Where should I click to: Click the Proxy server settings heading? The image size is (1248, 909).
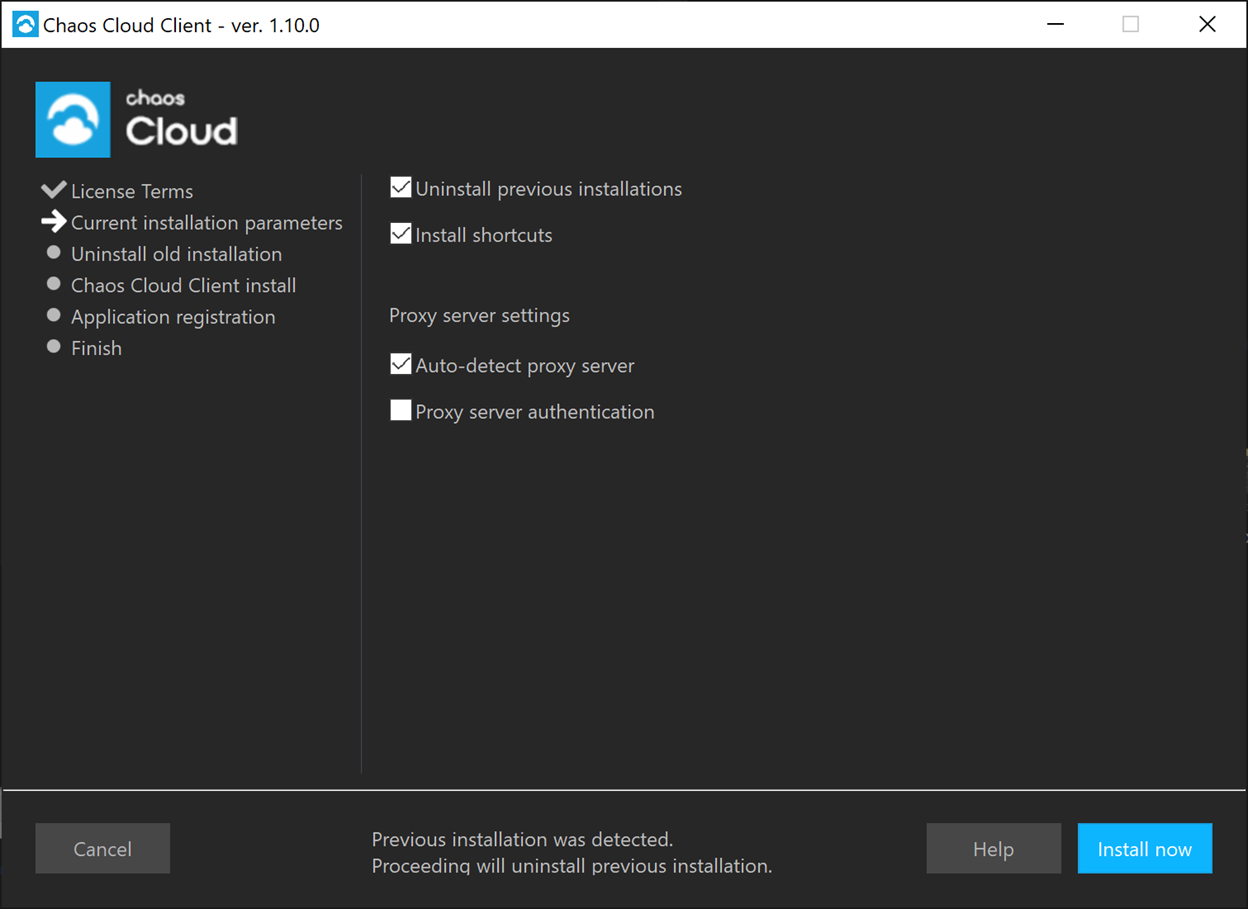point(479,315)
